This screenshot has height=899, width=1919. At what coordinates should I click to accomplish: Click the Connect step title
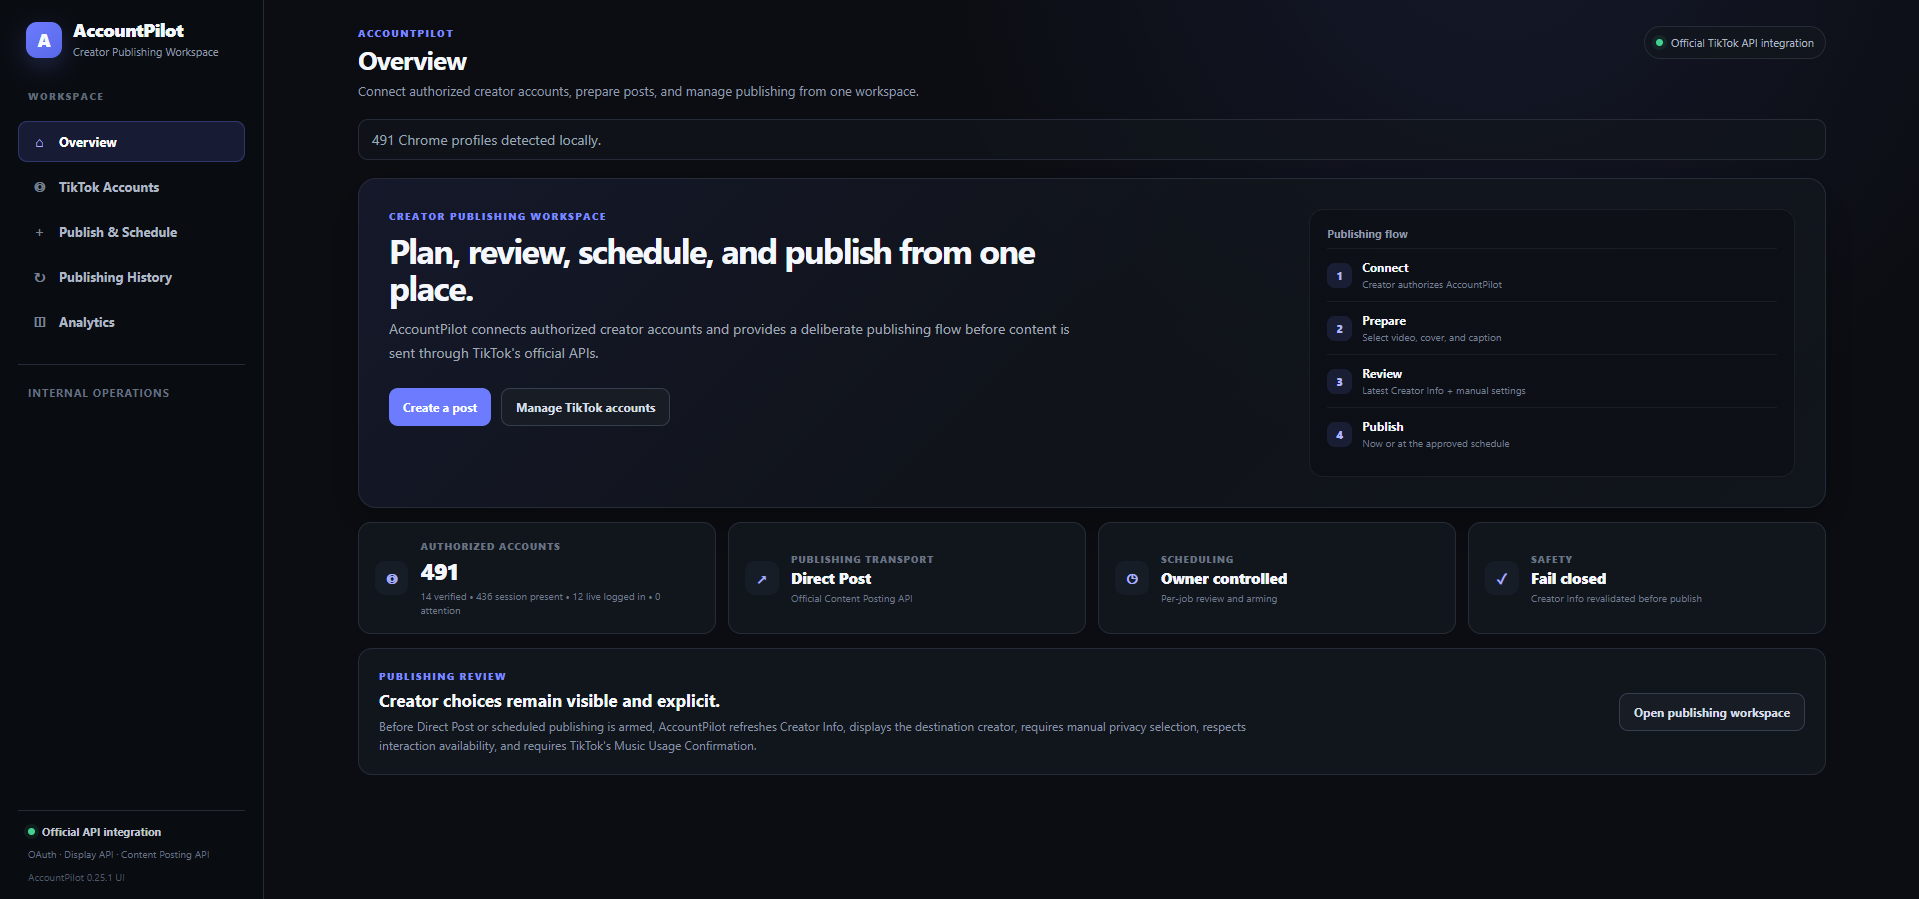click(1385, 268)
